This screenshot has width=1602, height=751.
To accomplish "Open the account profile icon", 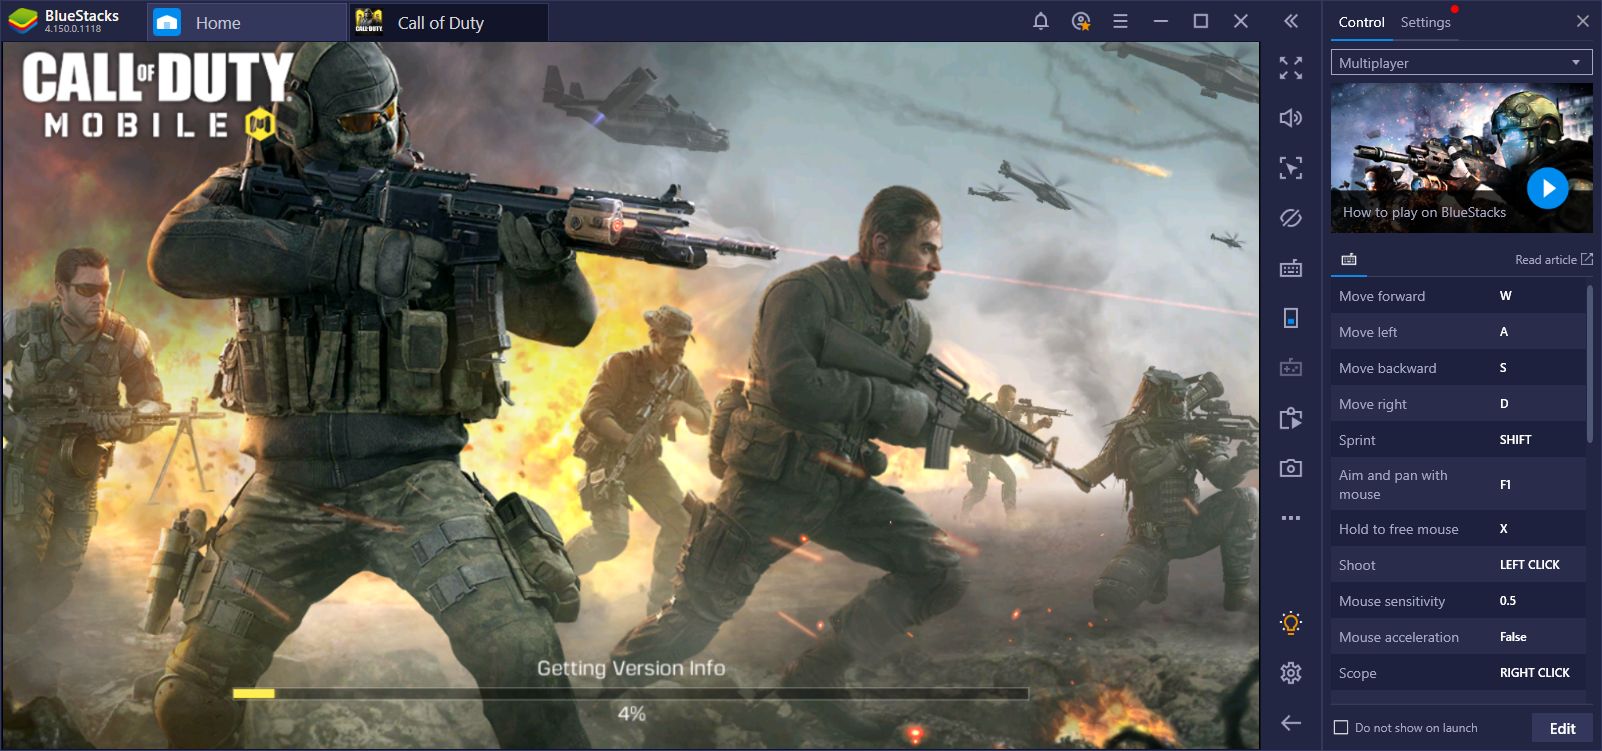I will (x=1081, y=21).
